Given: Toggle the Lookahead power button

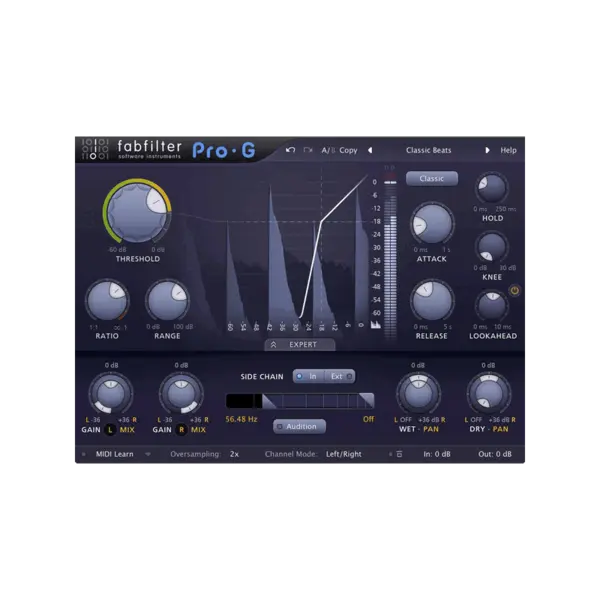Looking at the screenshot, I should tap(515, 290).
